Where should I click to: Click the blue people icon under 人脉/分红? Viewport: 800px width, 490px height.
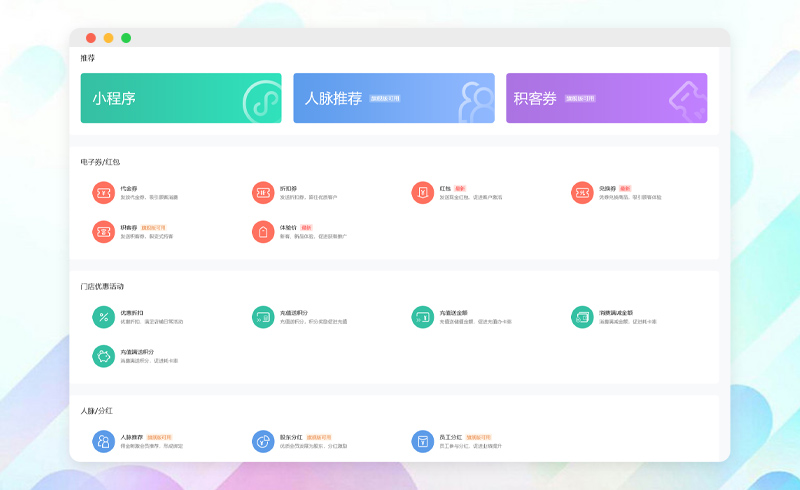tap(102, 441)
